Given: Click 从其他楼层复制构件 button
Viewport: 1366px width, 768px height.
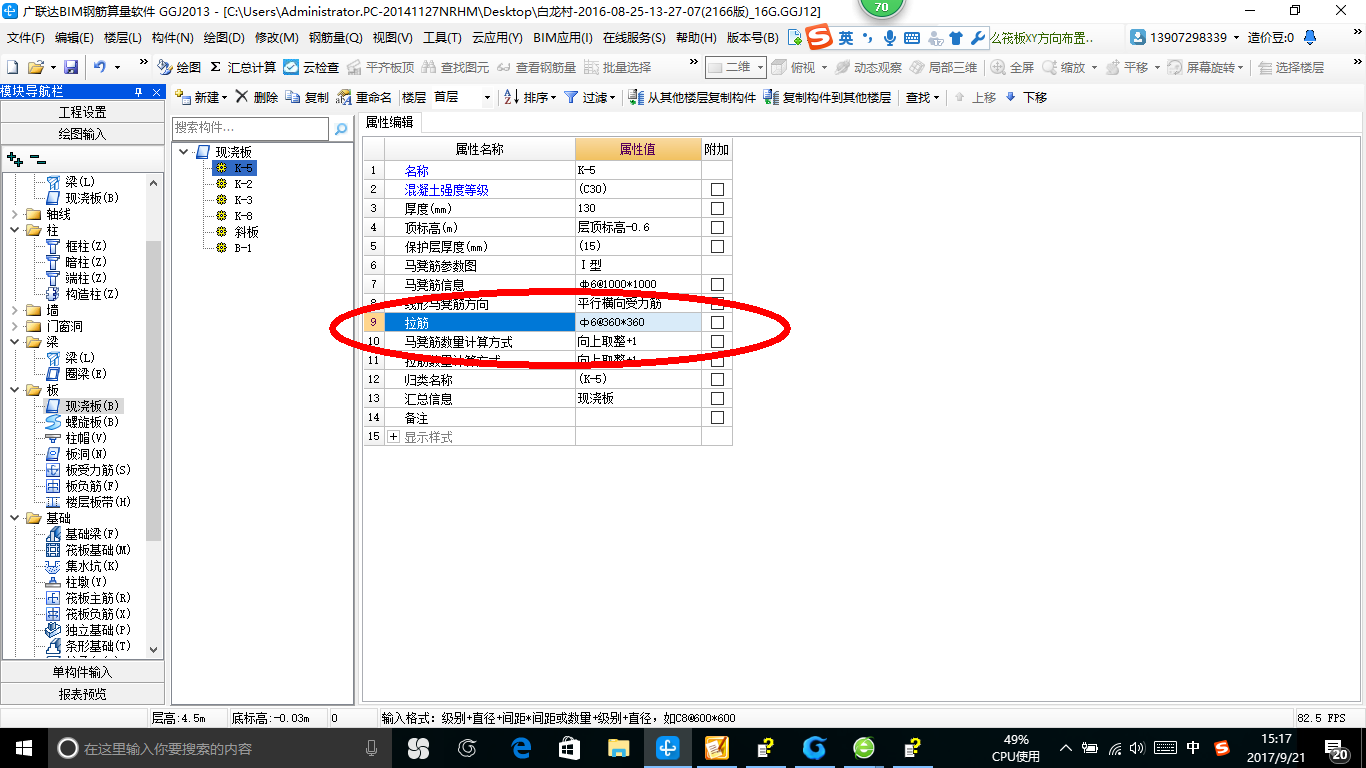Looking at the screenshot, I should [692, 97].
